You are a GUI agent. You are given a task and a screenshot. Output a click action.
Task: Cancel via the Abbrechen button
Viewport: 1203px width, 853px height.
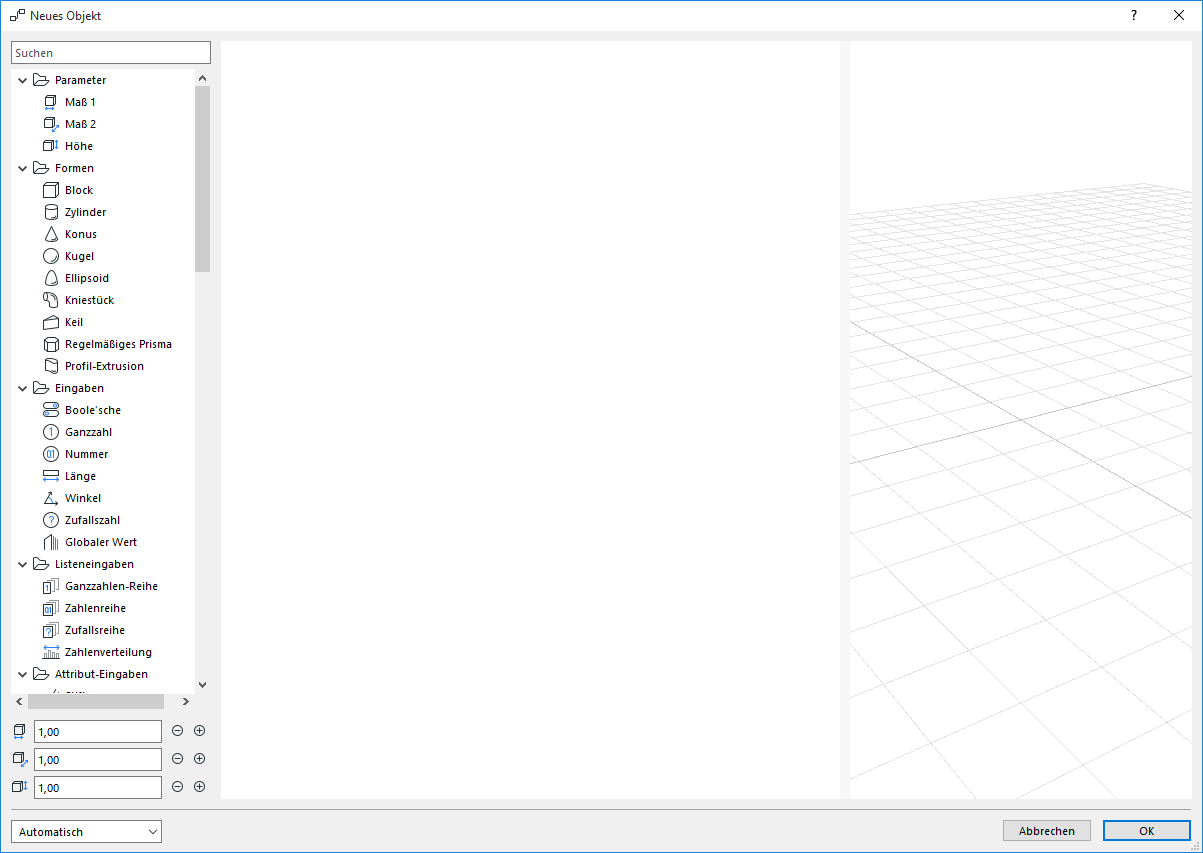coord(1046,830)
